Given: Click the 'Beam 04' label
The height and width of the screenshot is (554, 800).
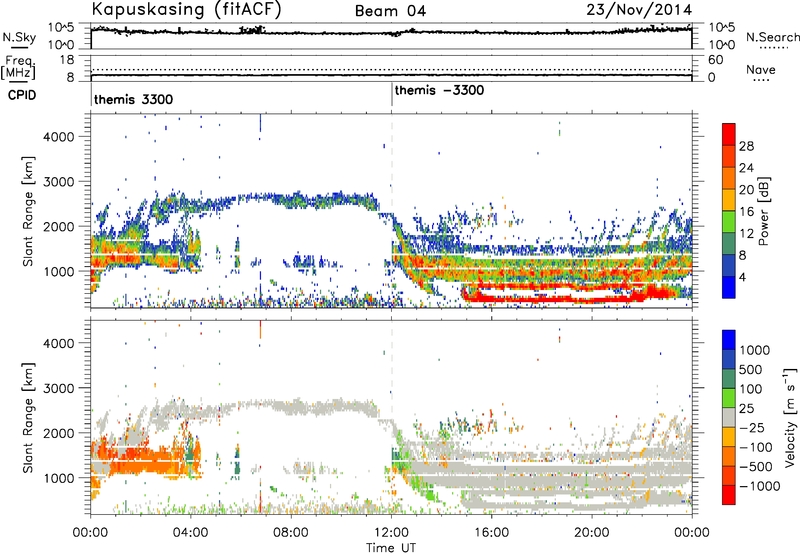Looking at the screenshot, I should pyautogui.click(x=390, y=11).
